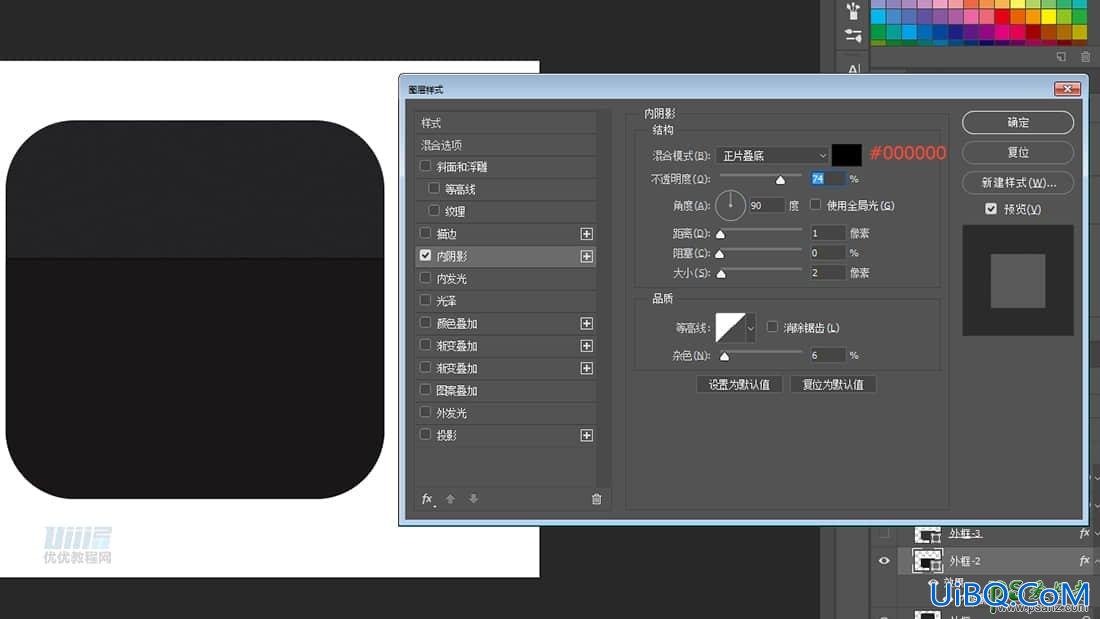The height and width of the screenshot is (619, 1100).
Task: Click layer name 外框-3
Action: point(965,533)
